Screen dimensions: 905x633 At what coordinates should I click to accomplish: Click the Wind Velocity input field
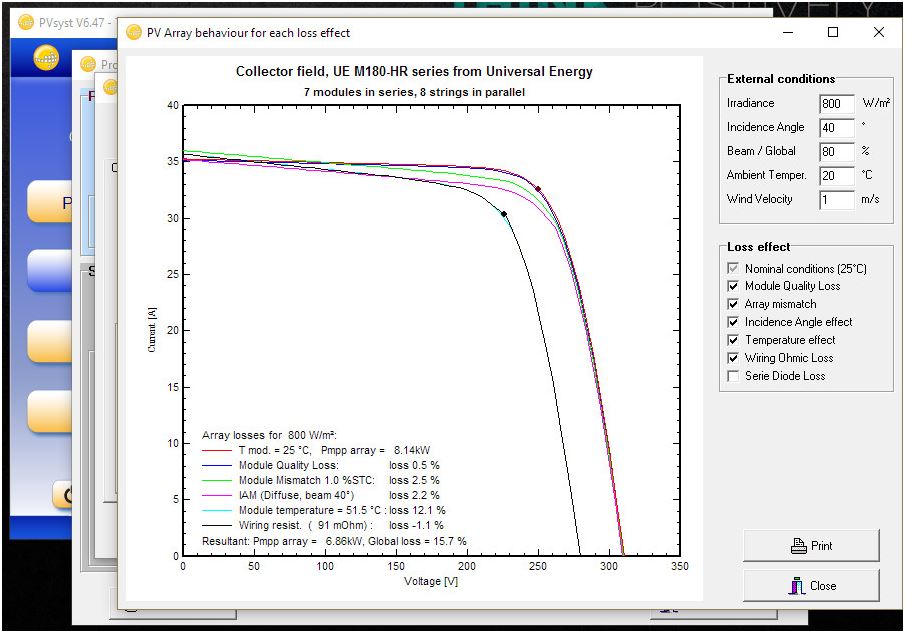(837, 200)
